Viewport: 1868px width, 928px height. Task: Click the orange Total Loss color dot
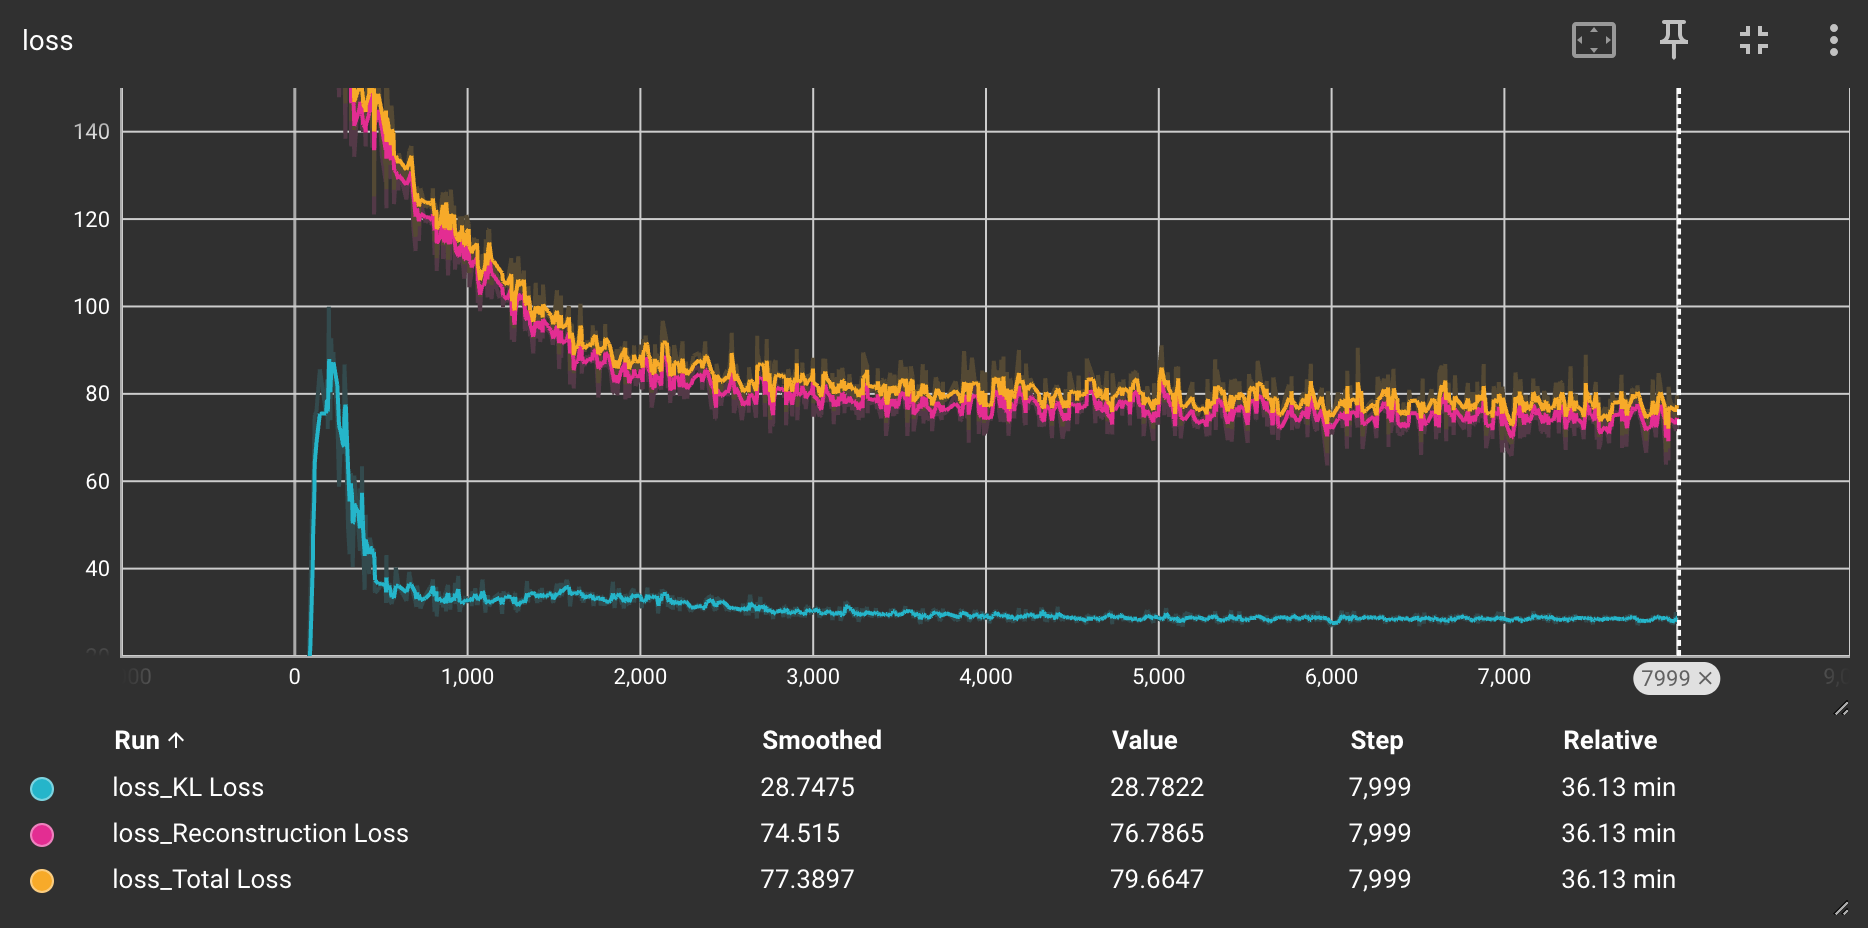pyautogui.click(x=42, y=881)
